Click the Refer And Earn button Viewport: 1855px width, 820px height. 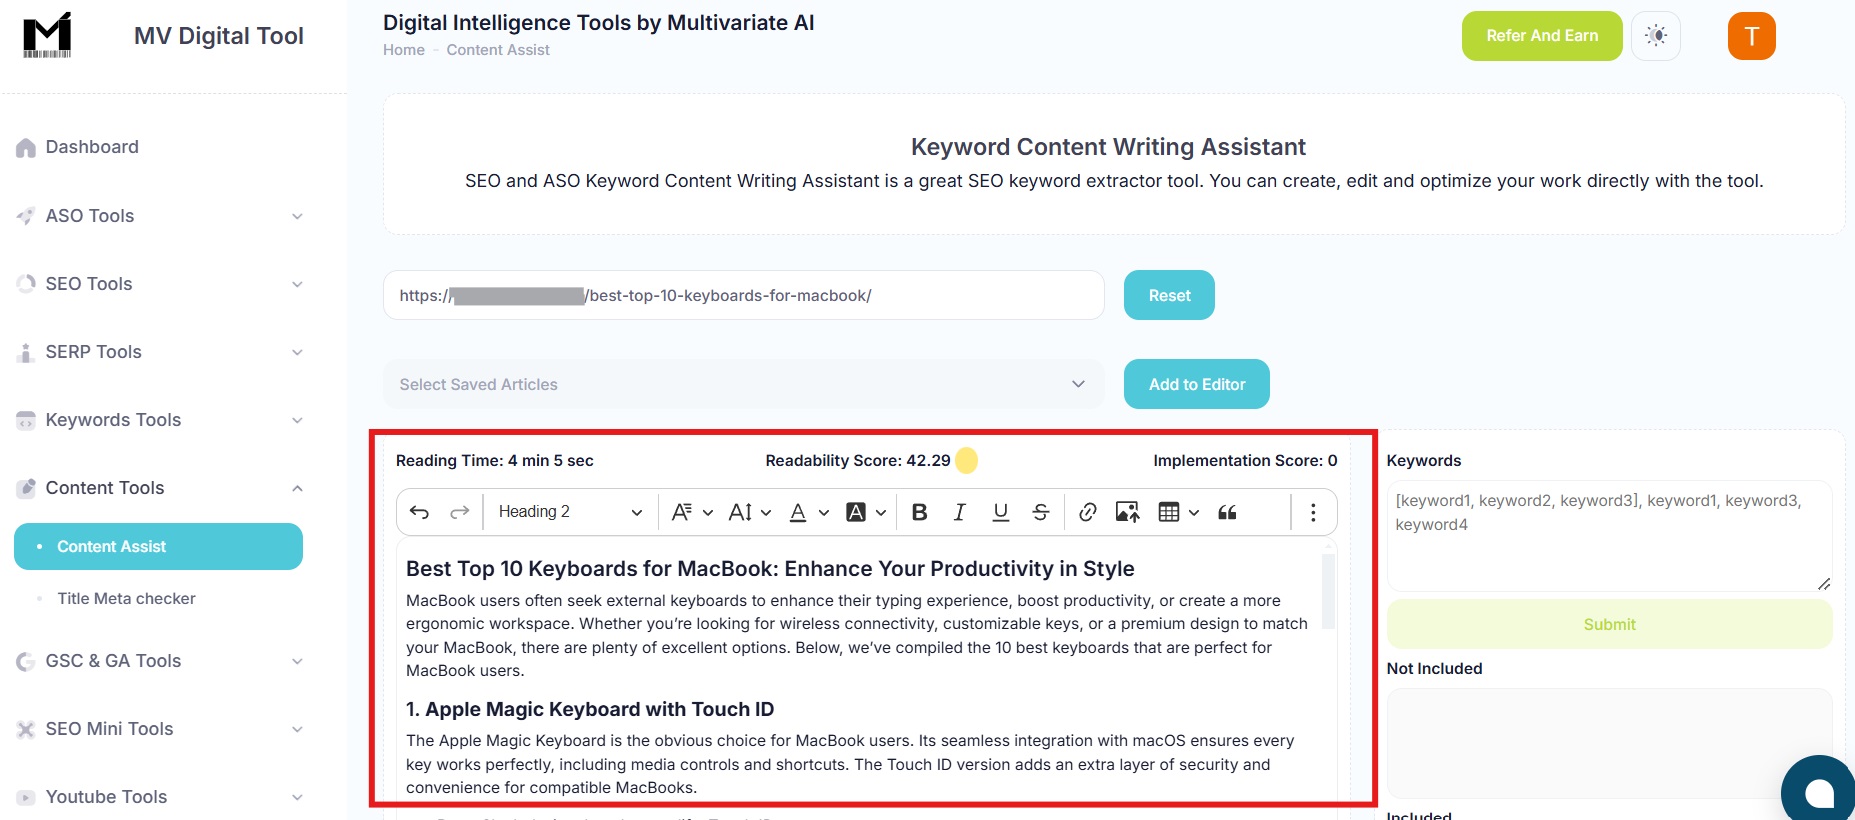pos(1542,36)
